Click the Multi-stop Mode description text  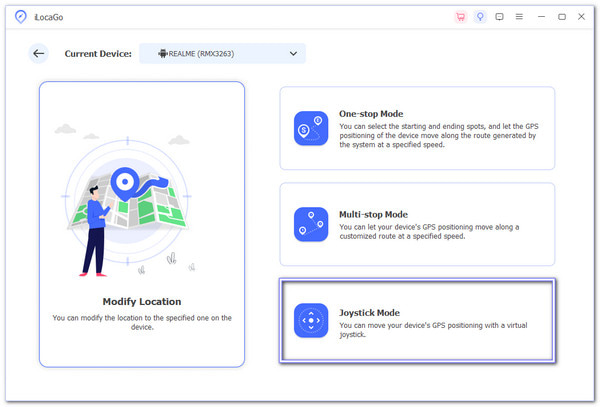coord(429,232)
